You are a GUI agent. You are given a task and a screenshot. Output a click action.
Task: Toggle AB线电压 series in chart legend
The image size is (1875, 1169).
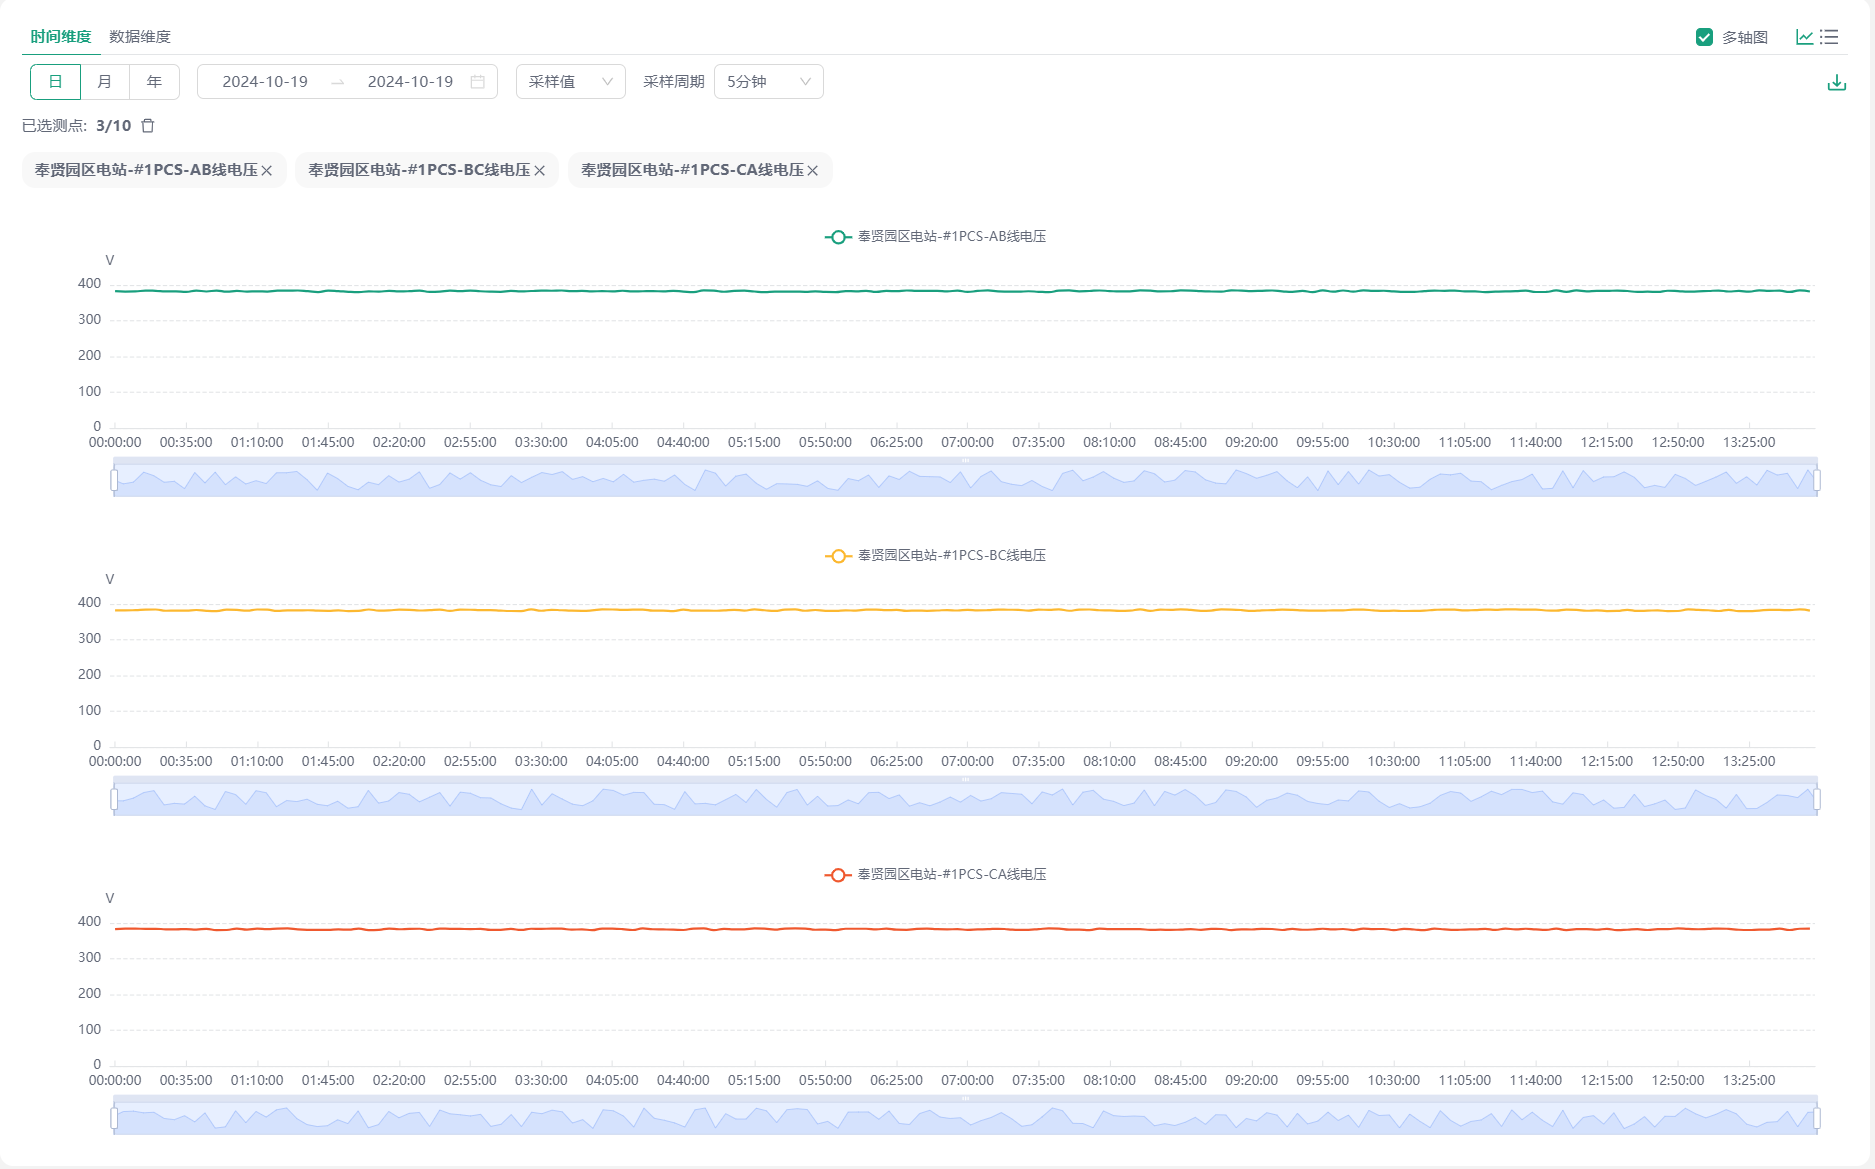click(x=935, y=237)
